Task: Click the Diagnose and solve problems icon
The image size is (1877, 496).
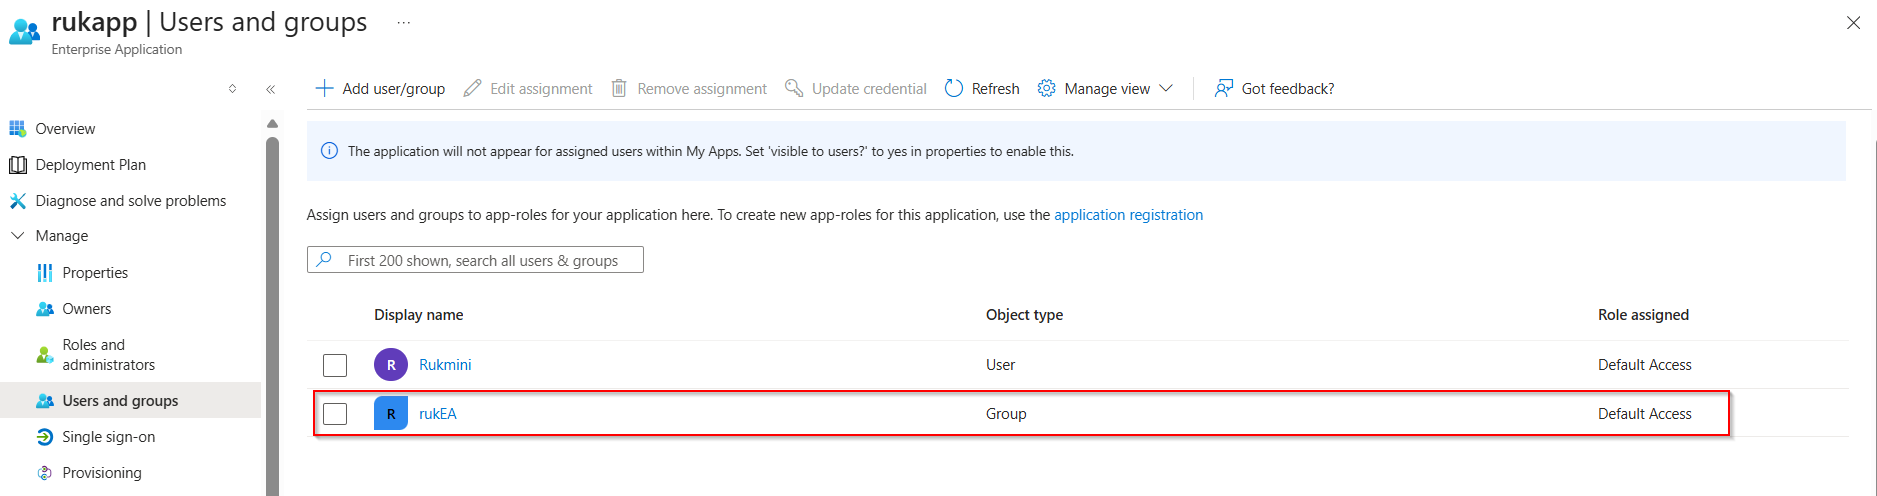Action: (x=18, y=201)
